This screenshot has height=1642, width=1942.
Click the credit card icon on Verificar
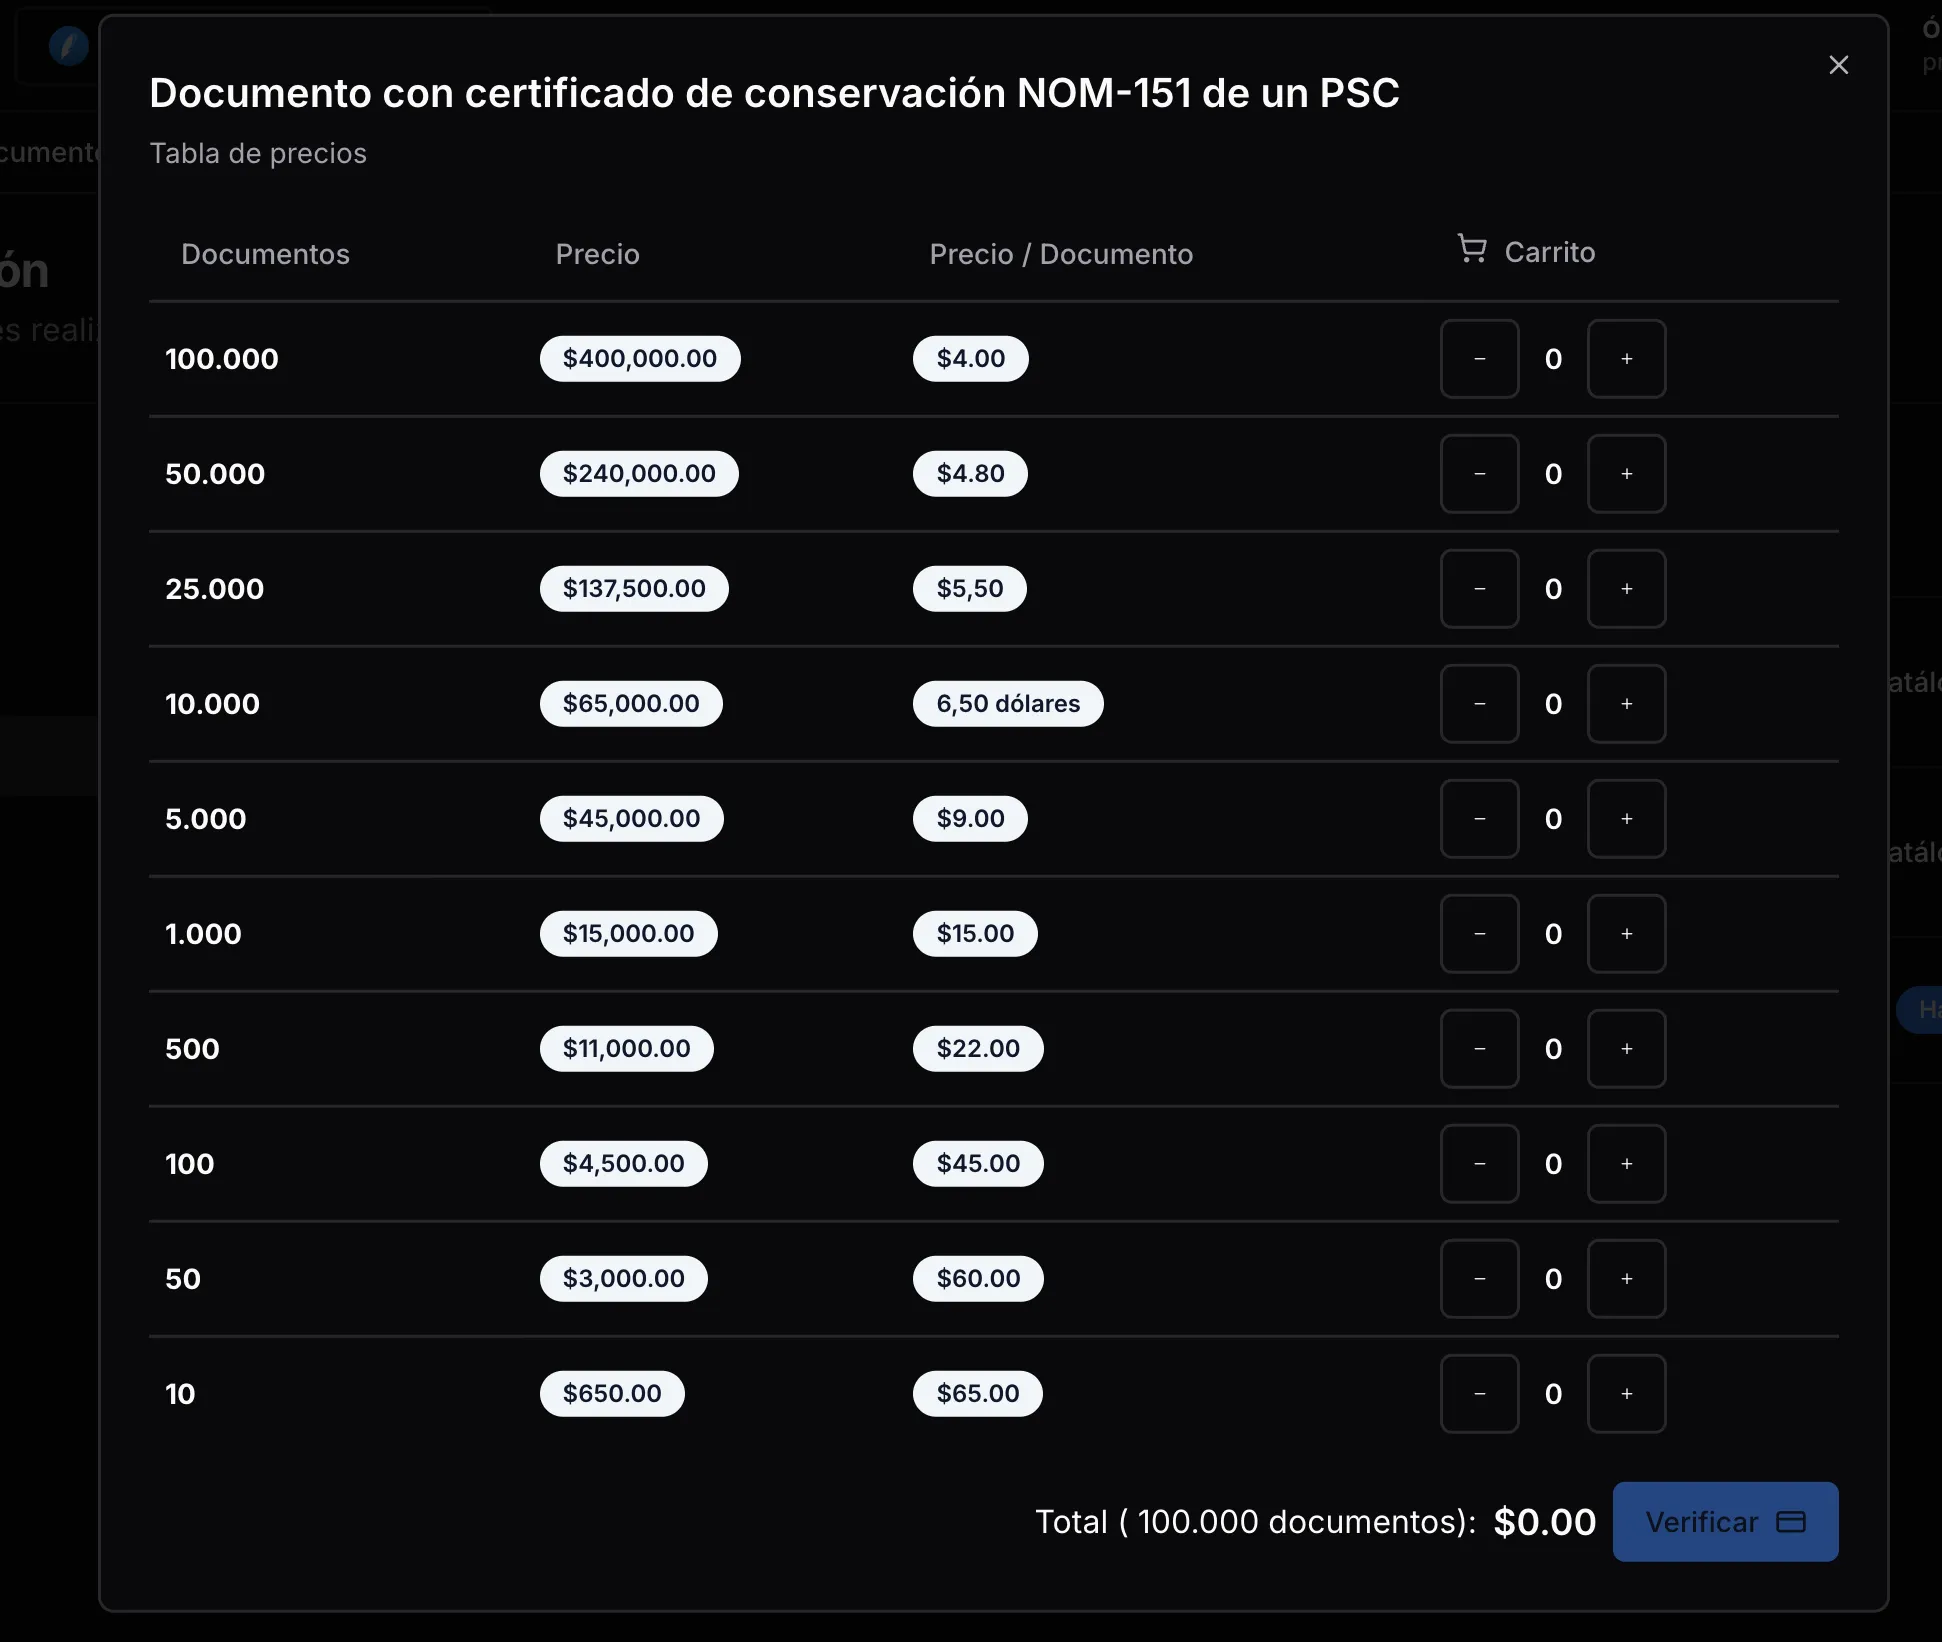click(x=1790, y=1521)
